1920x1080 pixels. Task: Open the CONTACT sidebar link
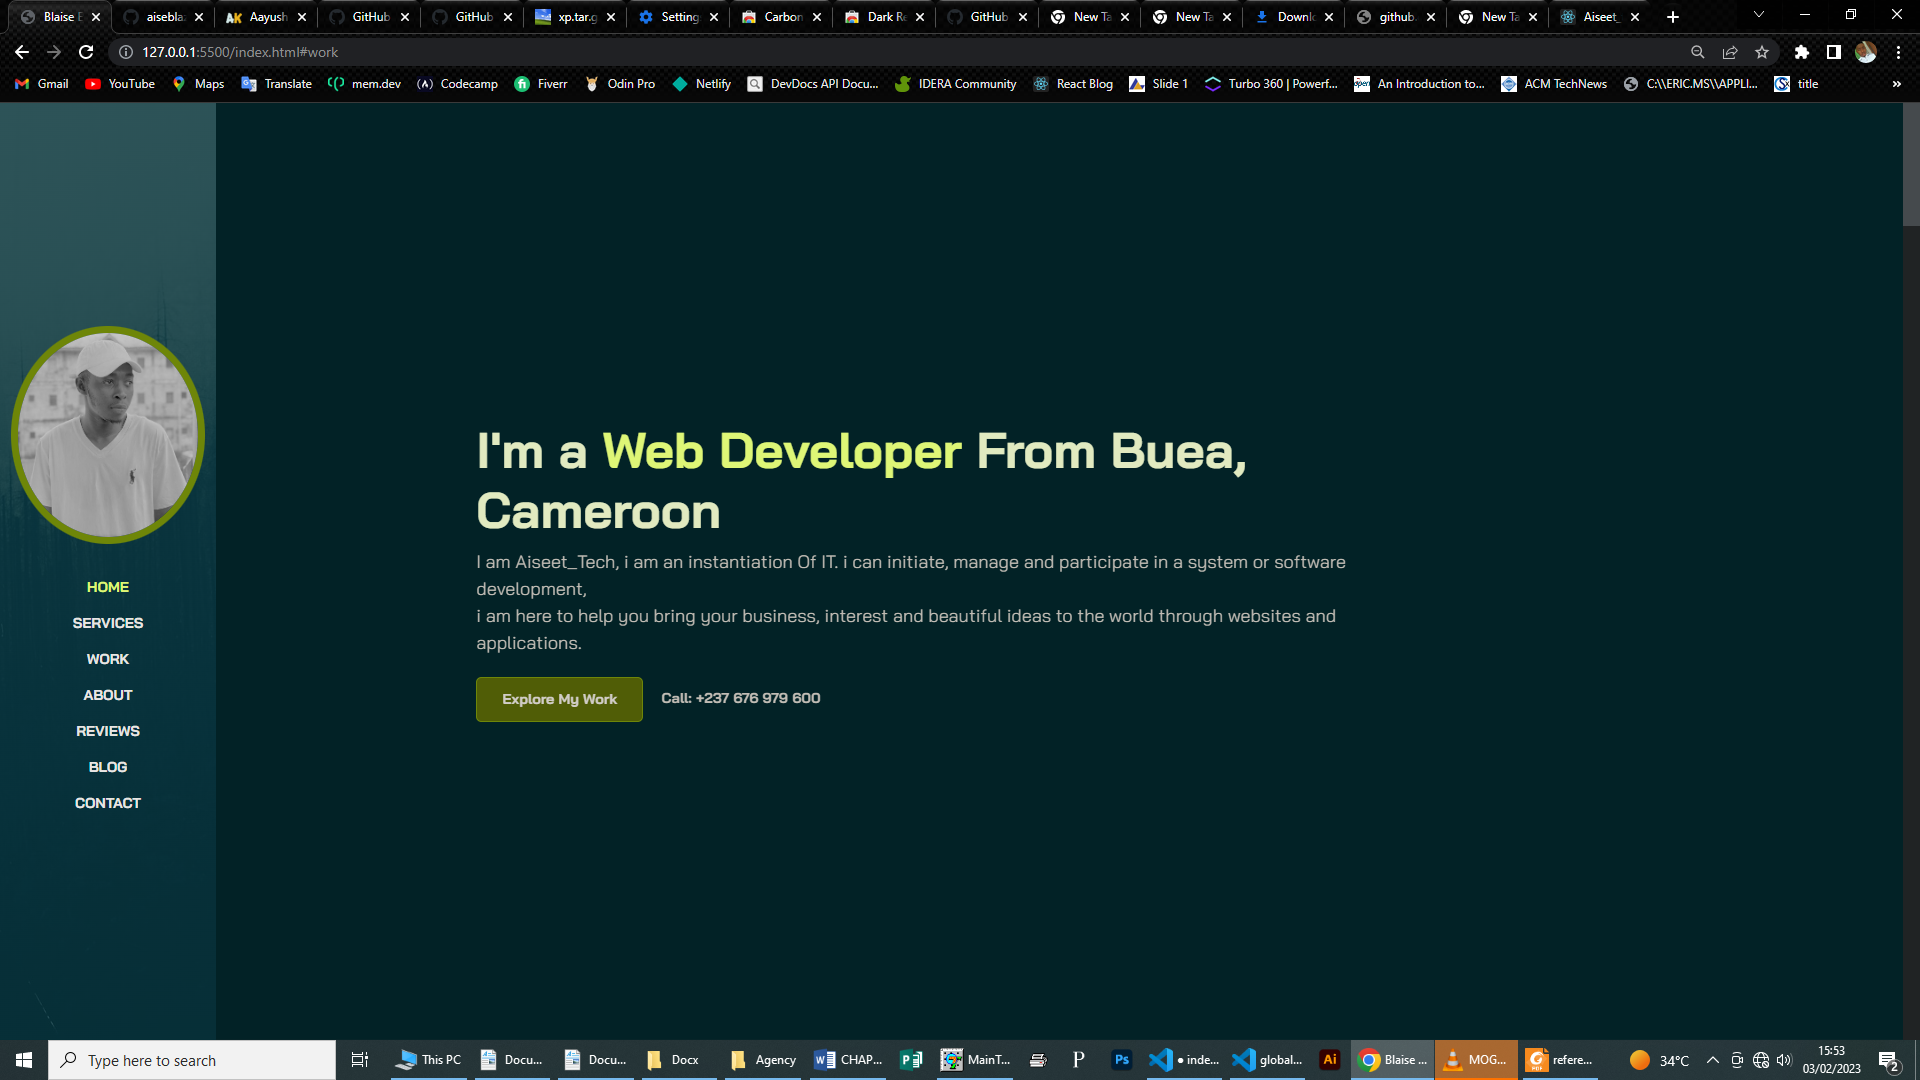[108, 803]
